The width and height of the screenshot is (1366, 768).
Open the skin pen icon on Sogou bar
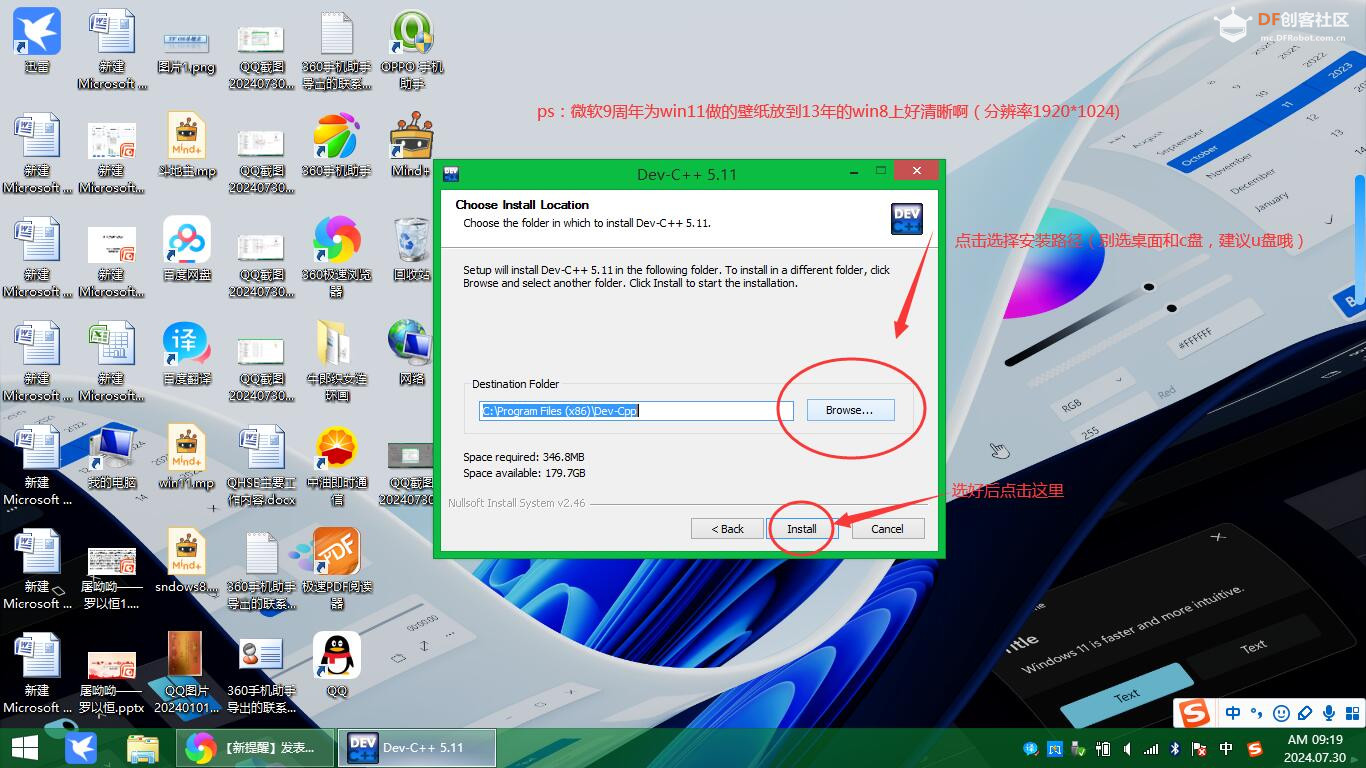(1305, 713)
